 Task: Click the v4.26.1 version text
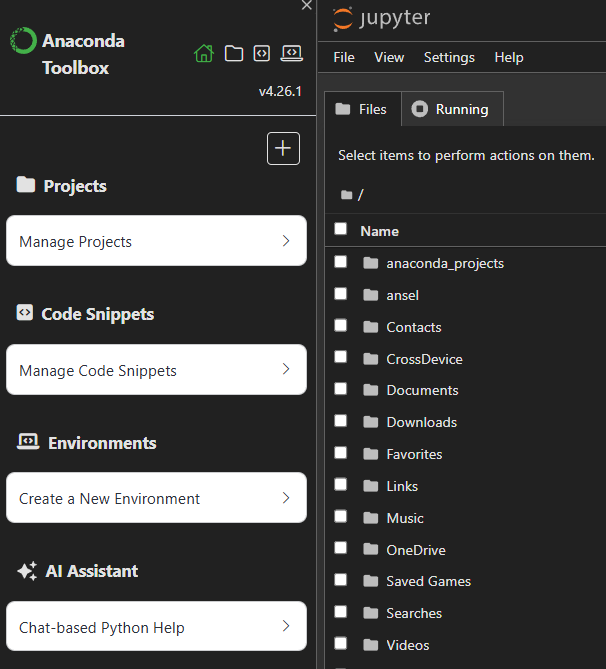(280, 91)
